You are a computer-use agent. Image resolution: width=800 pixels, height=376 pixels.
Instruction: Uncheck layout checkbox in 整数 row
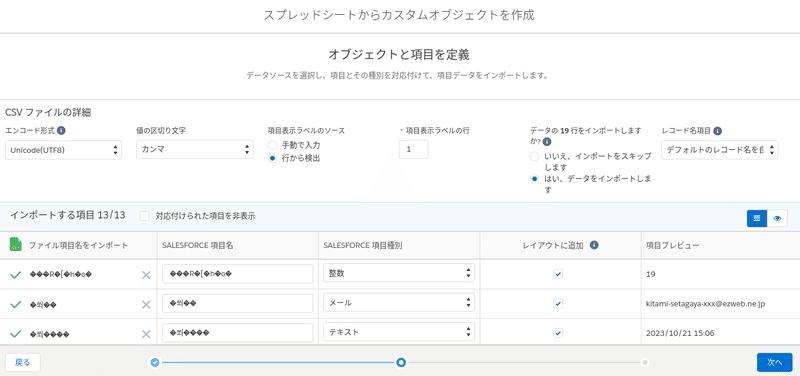pyautogui.click(x=558, y=274)
